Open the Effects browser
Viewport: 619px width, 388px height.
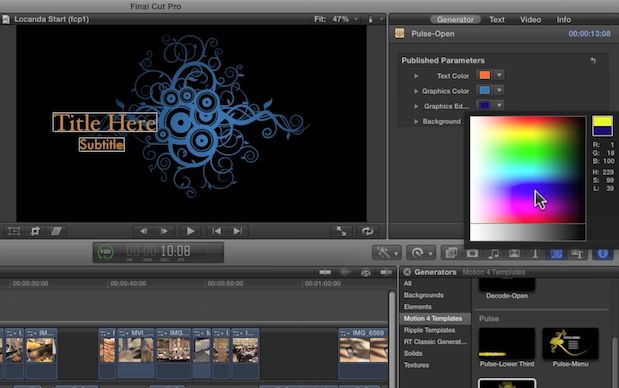click(x=451, y=253)
